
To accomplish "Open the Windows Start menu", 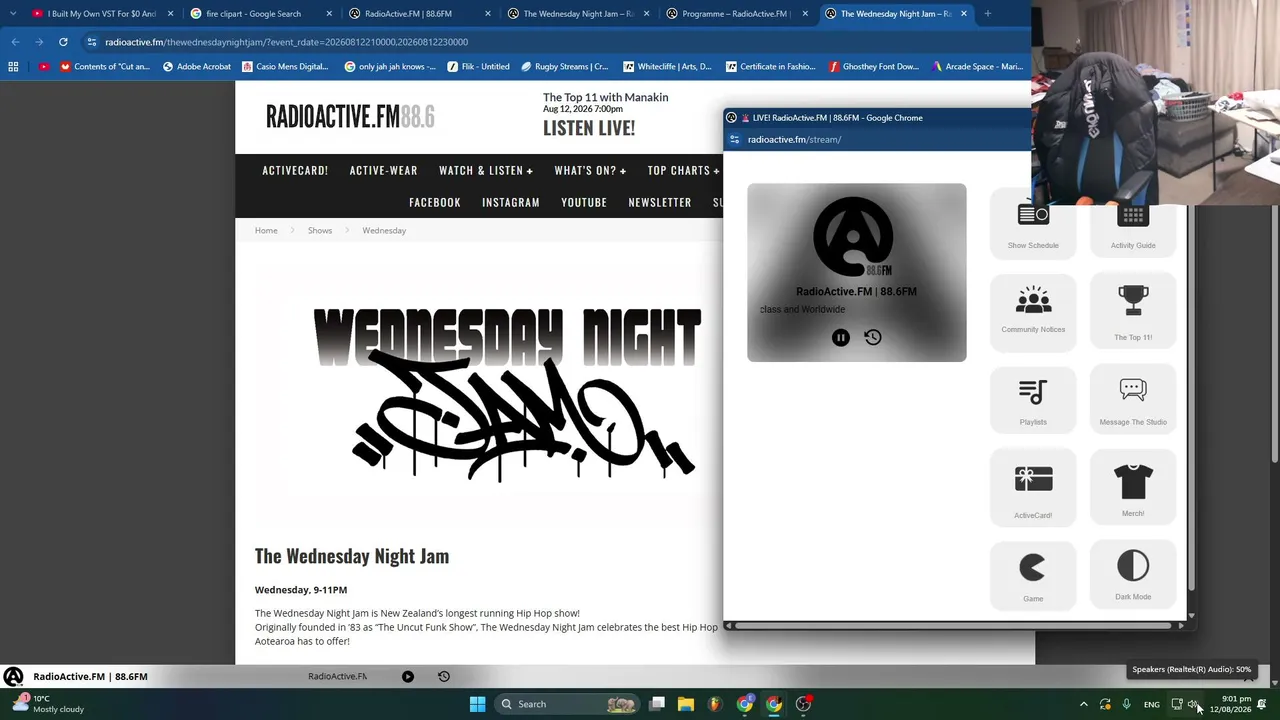I will point(477,704).
